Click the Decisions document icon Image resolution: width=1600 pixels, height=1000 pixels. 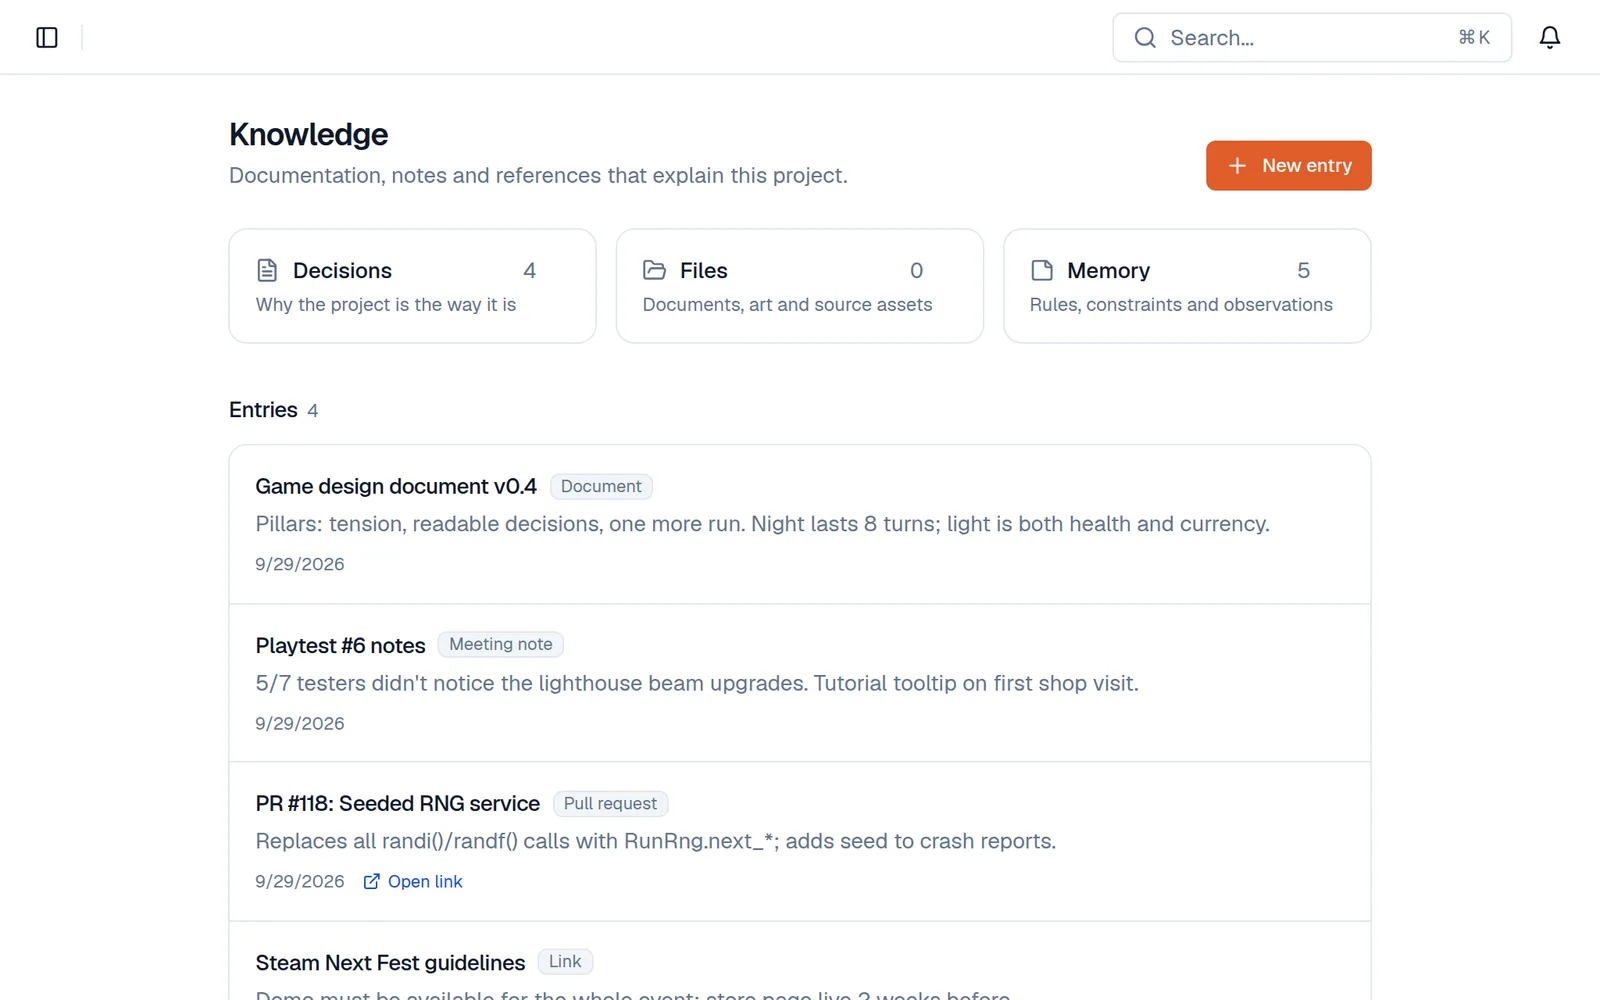pyautogui.click(x=267, y=270)
